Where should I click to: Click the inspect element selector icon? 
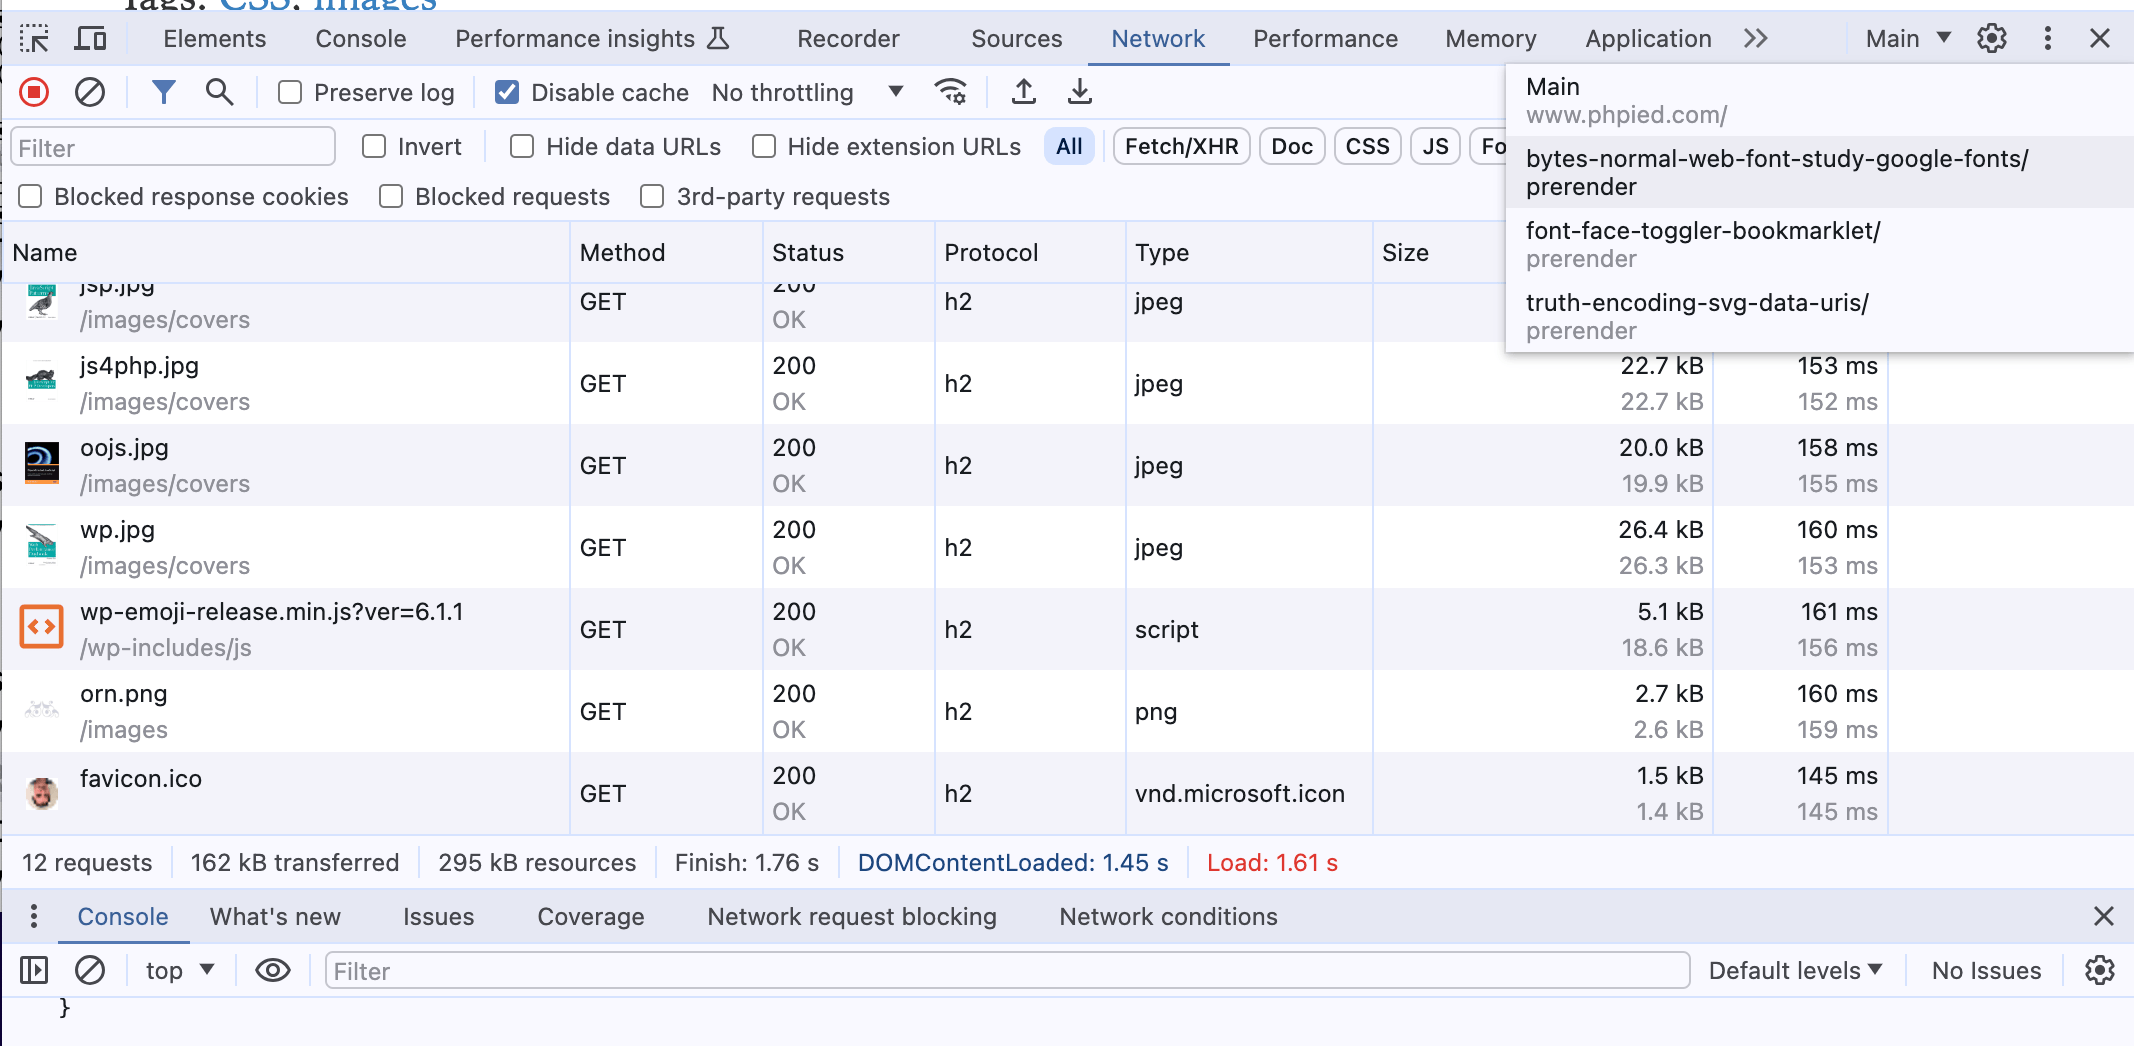pos(34,39)
